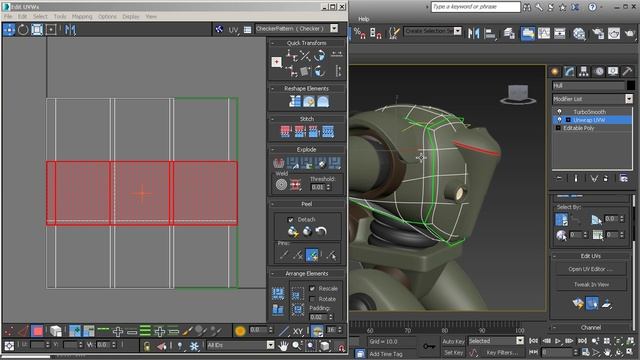
Task: Click the Straighten Selection icon under Reshape Elements
Action: click(295, 101)
